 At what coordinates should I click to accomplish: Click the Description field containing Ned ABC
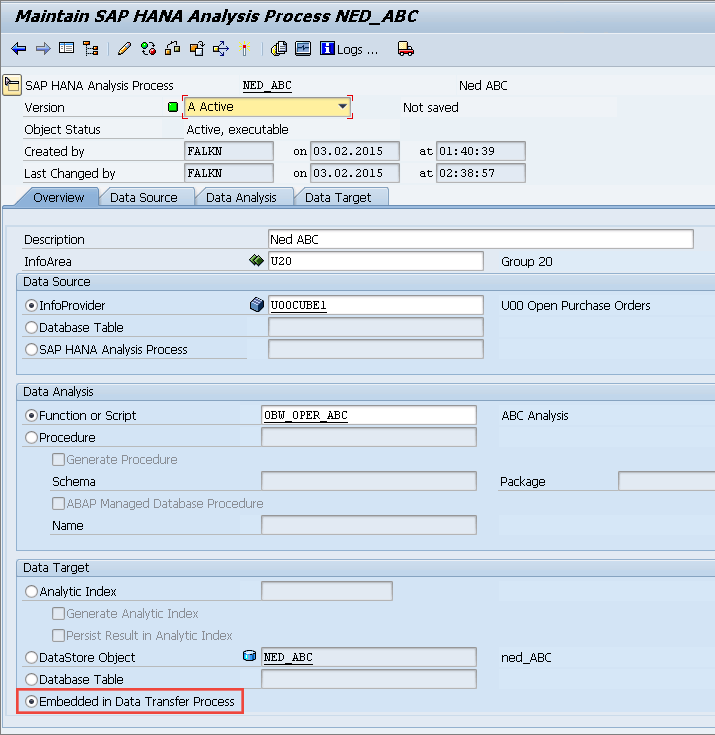pos(481,240)
